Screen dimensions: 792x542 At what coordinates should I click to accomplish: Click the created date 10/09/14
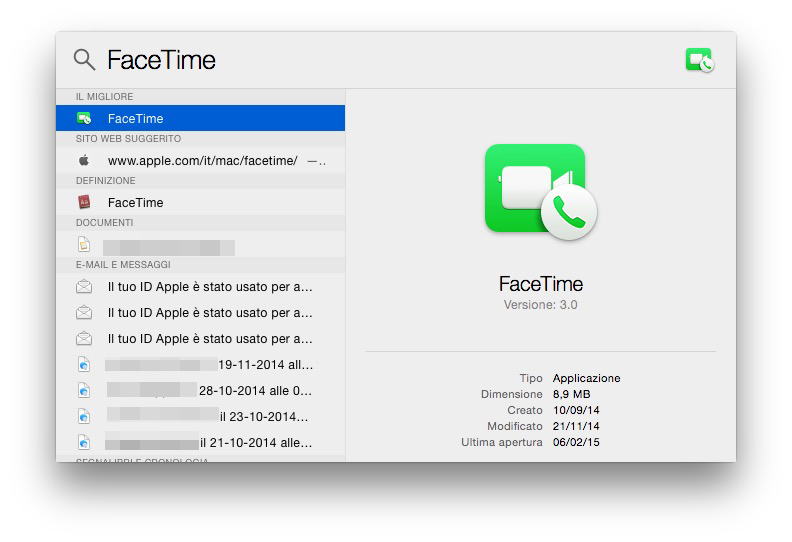click(x=576, y=410)
